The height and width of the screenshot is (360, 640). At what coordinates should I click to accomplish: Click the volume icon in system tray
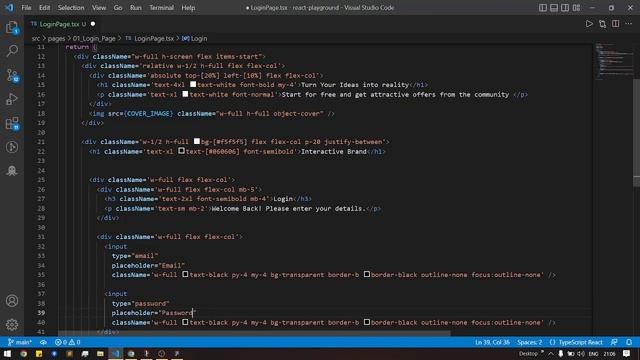(580, 353)
